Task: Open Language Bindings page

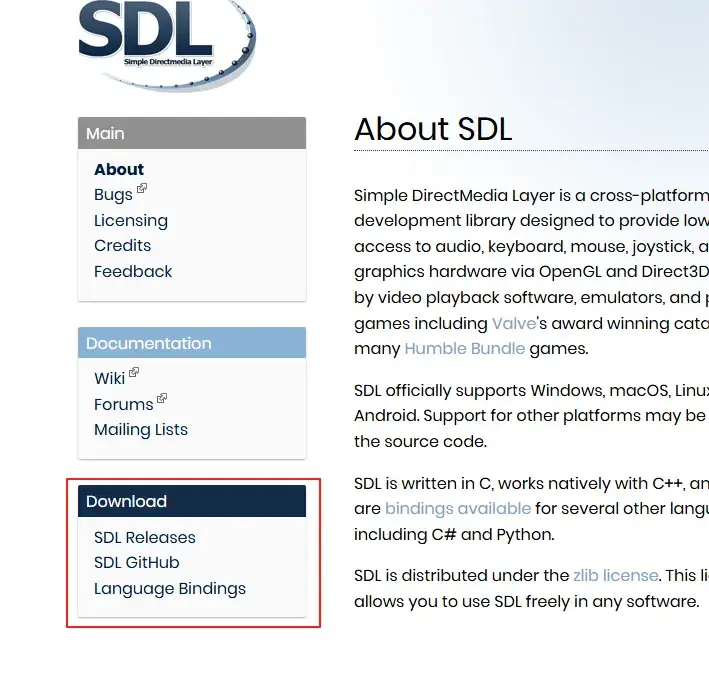Action: point(170,589)
